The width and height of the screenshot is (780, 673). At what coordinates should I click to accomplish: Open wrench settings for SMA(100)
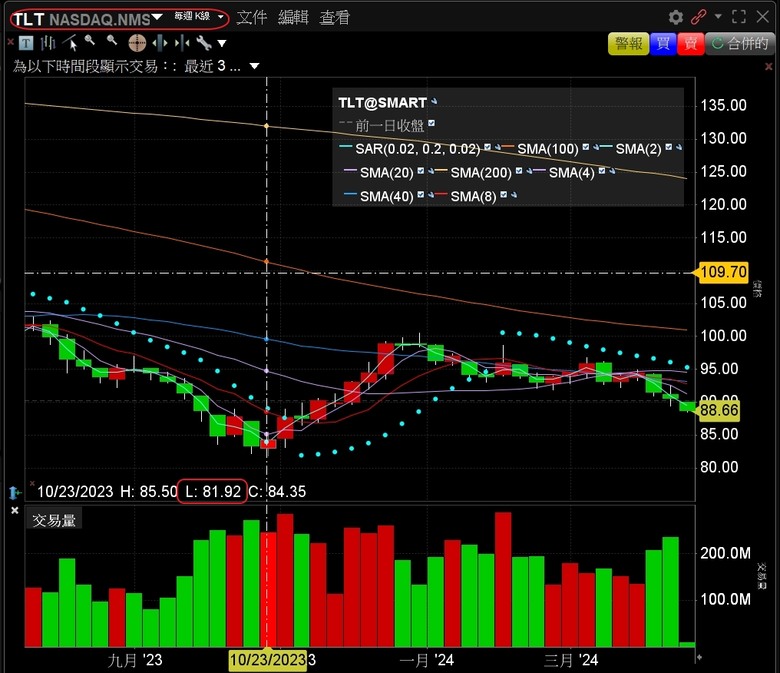pos(595,147)
